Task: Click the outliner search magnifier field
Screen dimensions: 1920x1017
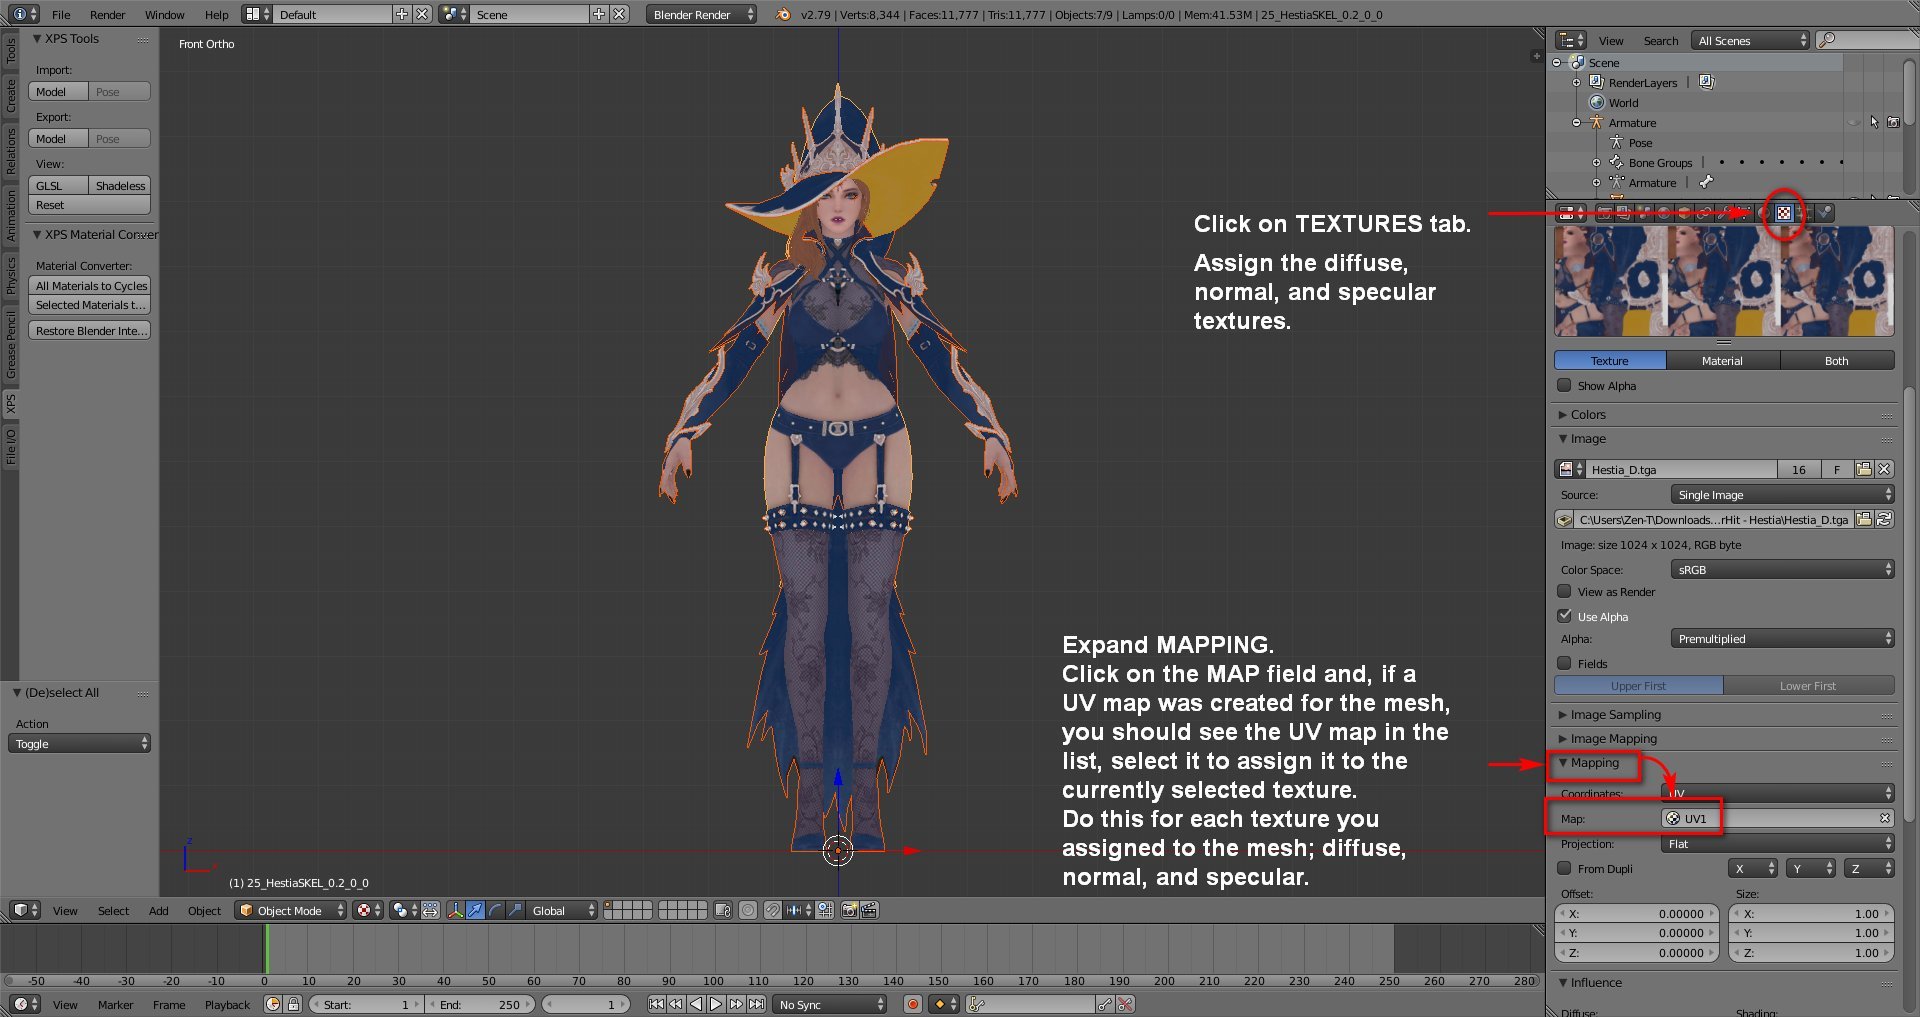Action: [1867, 40]
